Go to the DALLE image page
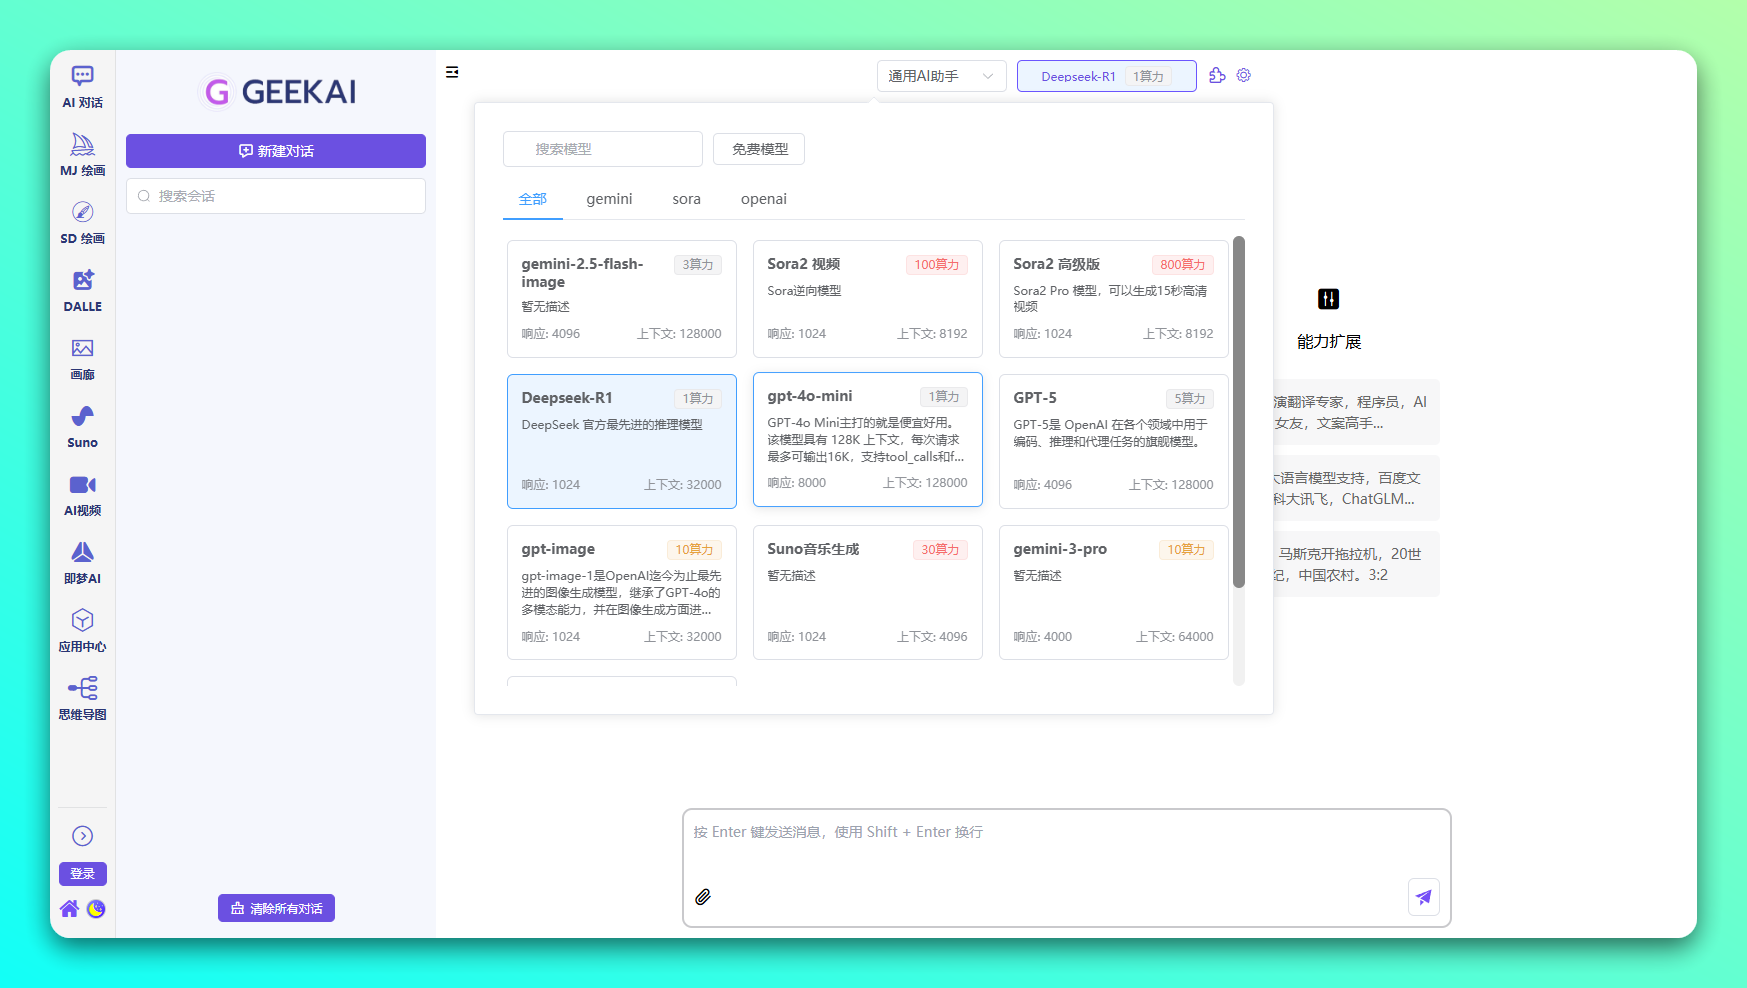 tap(82, 290)
